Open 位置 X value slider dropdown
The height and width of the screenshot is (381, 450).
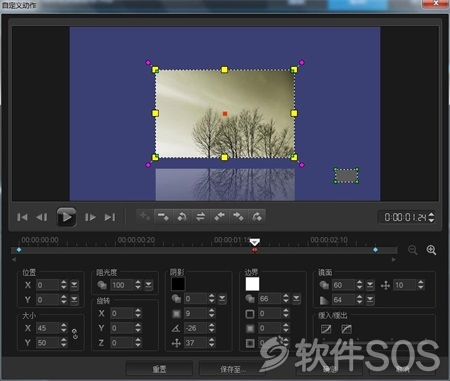pos(74,285)
